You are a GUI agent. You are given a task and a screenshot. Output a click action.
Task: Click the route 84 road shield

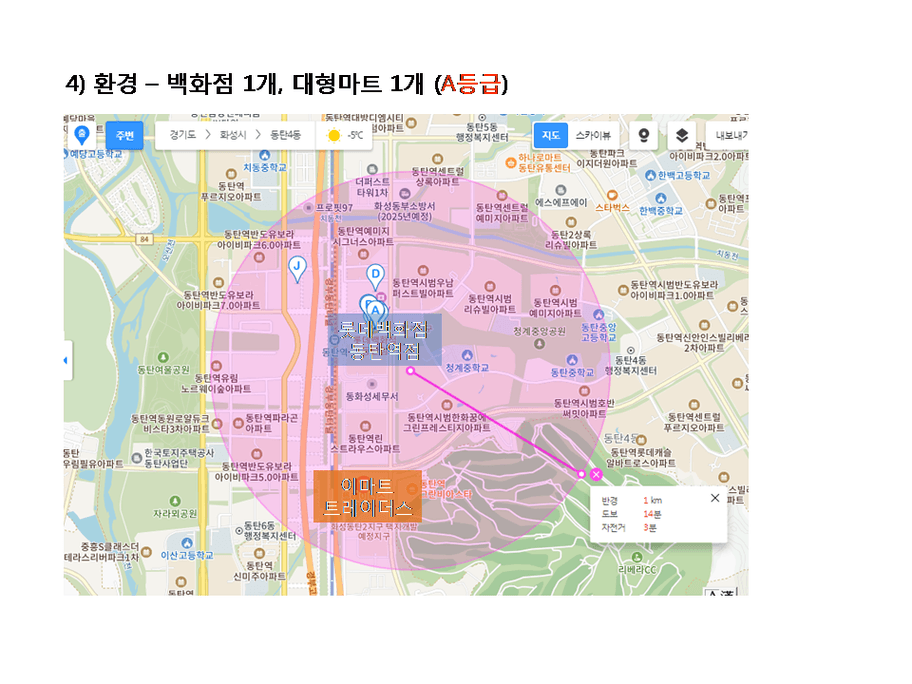click(144, 239)
